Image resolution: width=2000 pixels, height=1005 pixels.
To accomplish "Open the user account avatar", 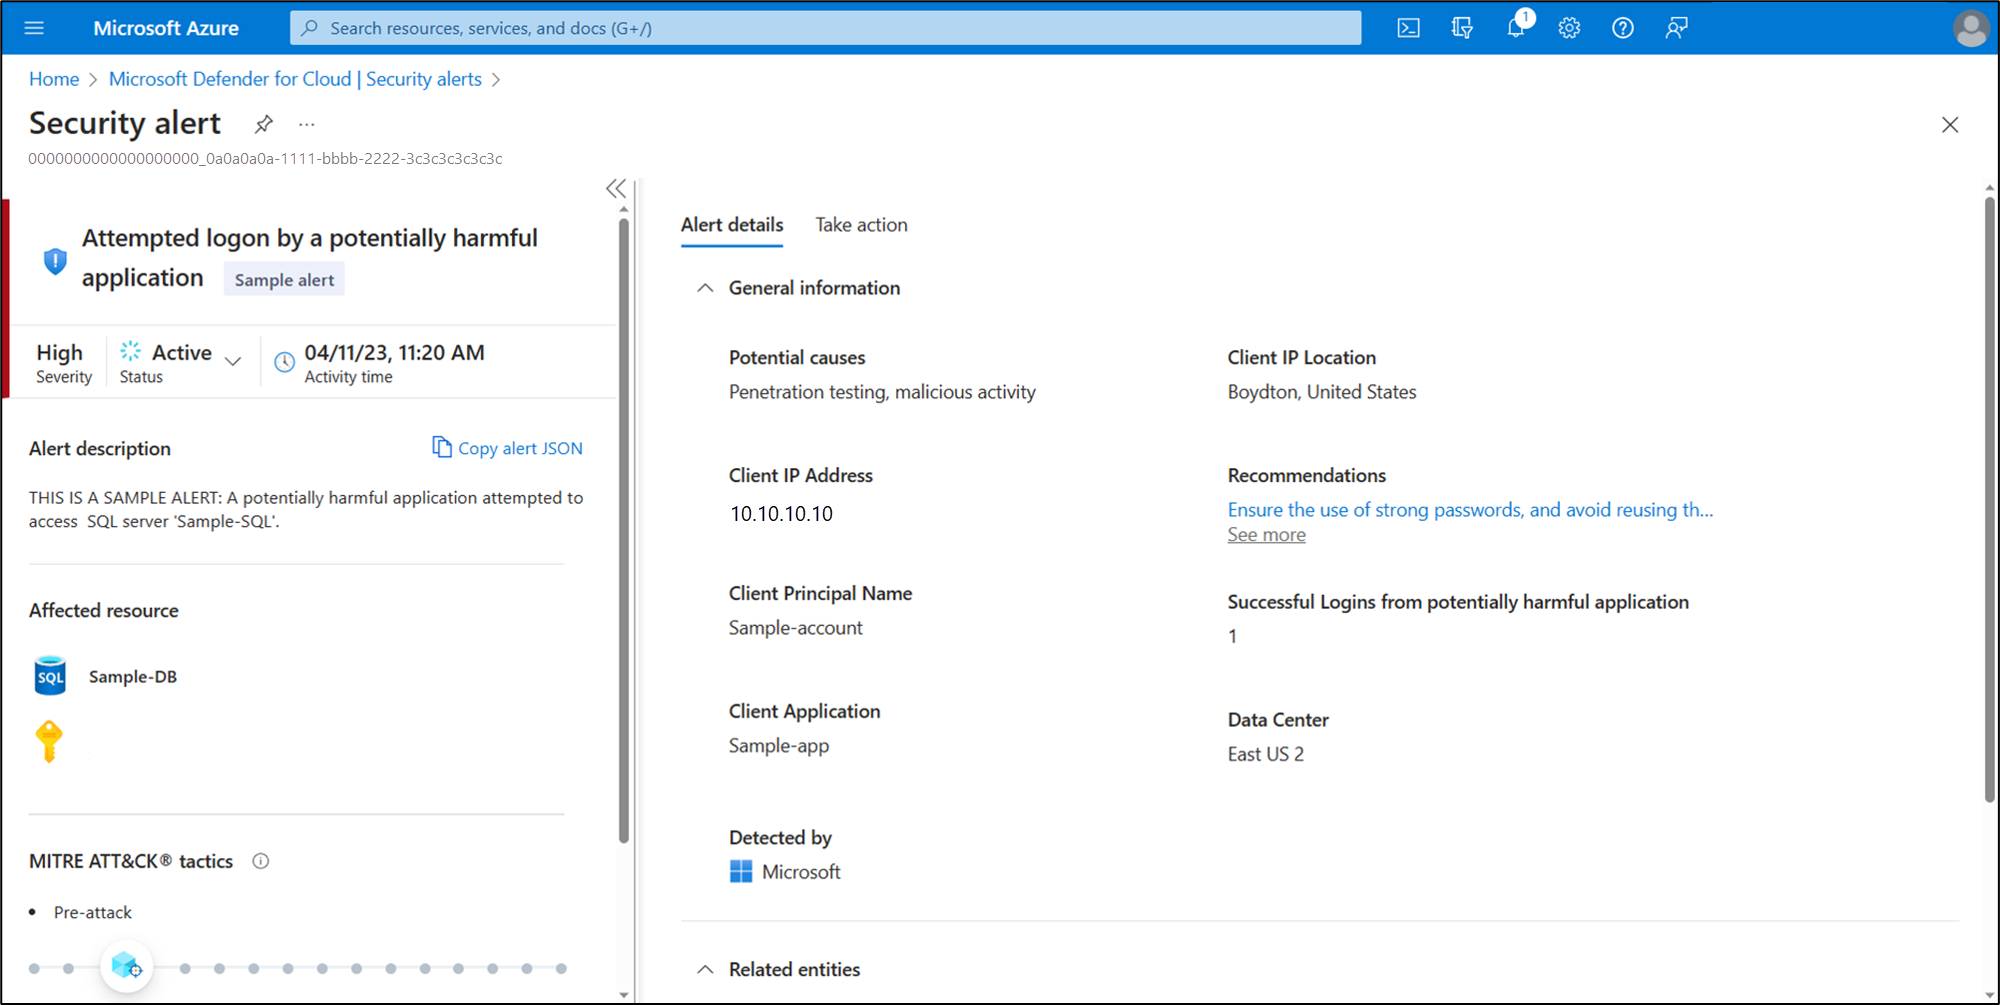I will pos(1970,28).
